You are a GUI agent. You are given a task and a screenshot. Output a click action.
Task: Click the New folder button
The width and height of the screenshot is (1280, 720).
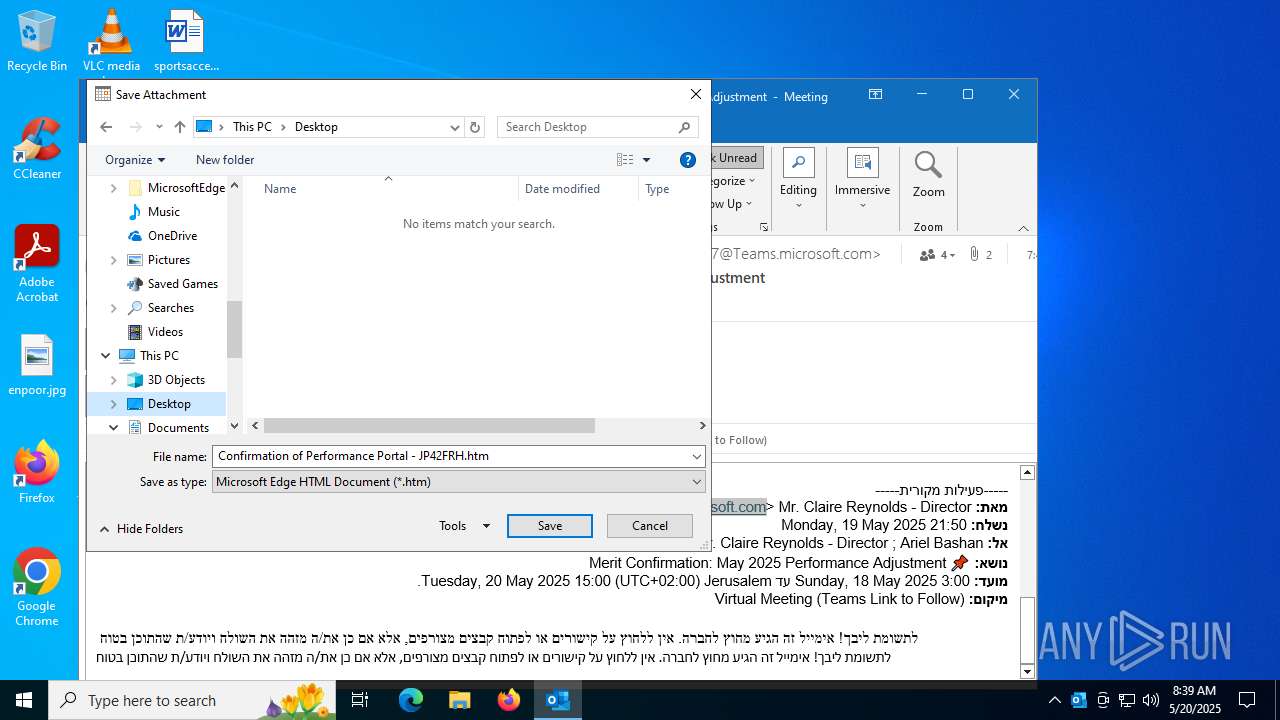(225, 160)
